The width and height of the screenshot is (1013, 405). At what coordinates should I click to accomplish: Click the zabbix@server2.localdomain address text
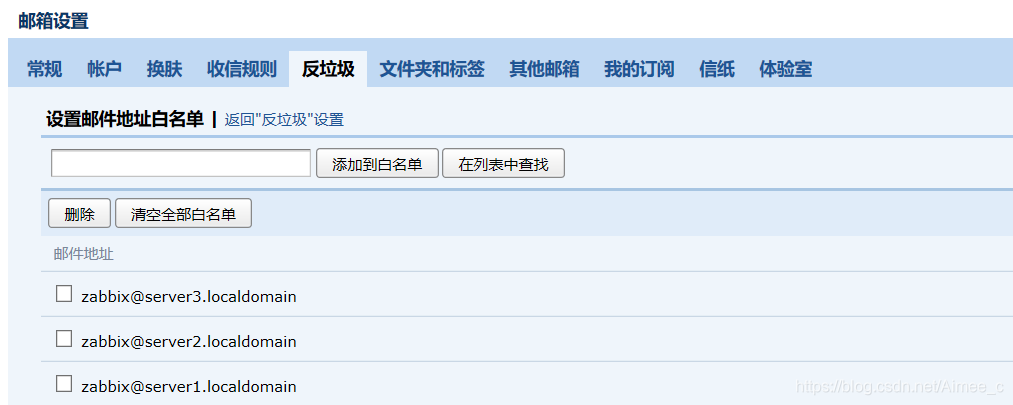point(189,342)
